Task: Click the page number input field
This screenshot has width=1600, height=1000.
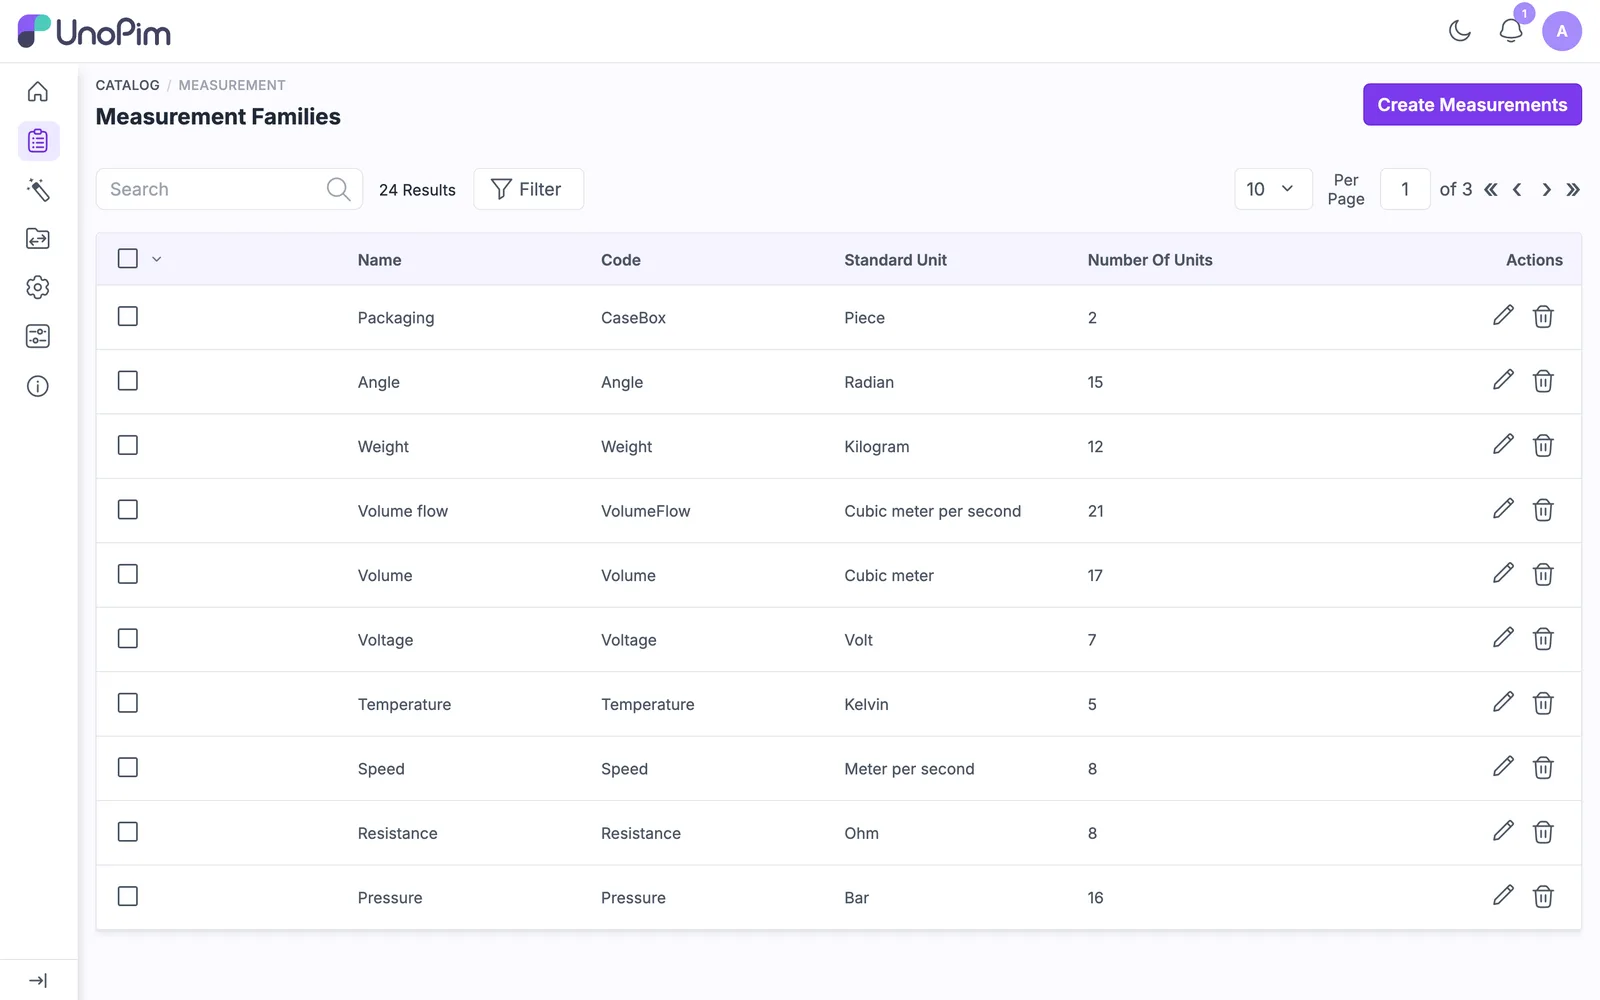Action: click(1405, 189)
